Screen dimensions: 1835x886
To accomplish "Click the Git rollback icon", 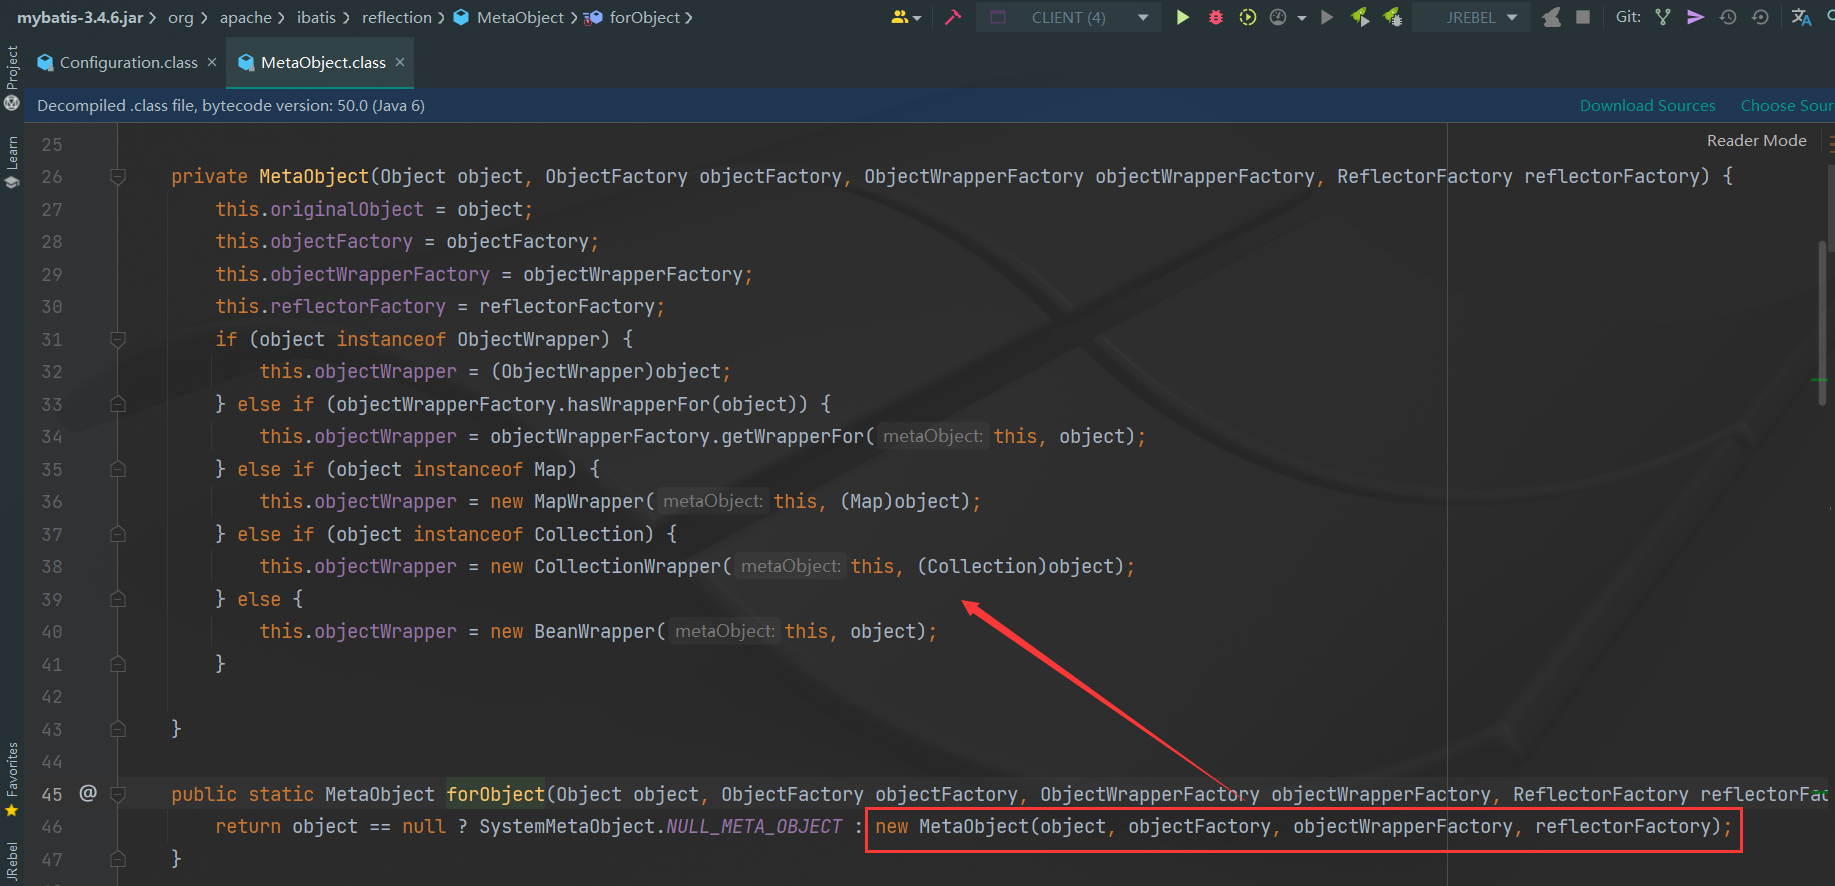I will (1760, 17).
